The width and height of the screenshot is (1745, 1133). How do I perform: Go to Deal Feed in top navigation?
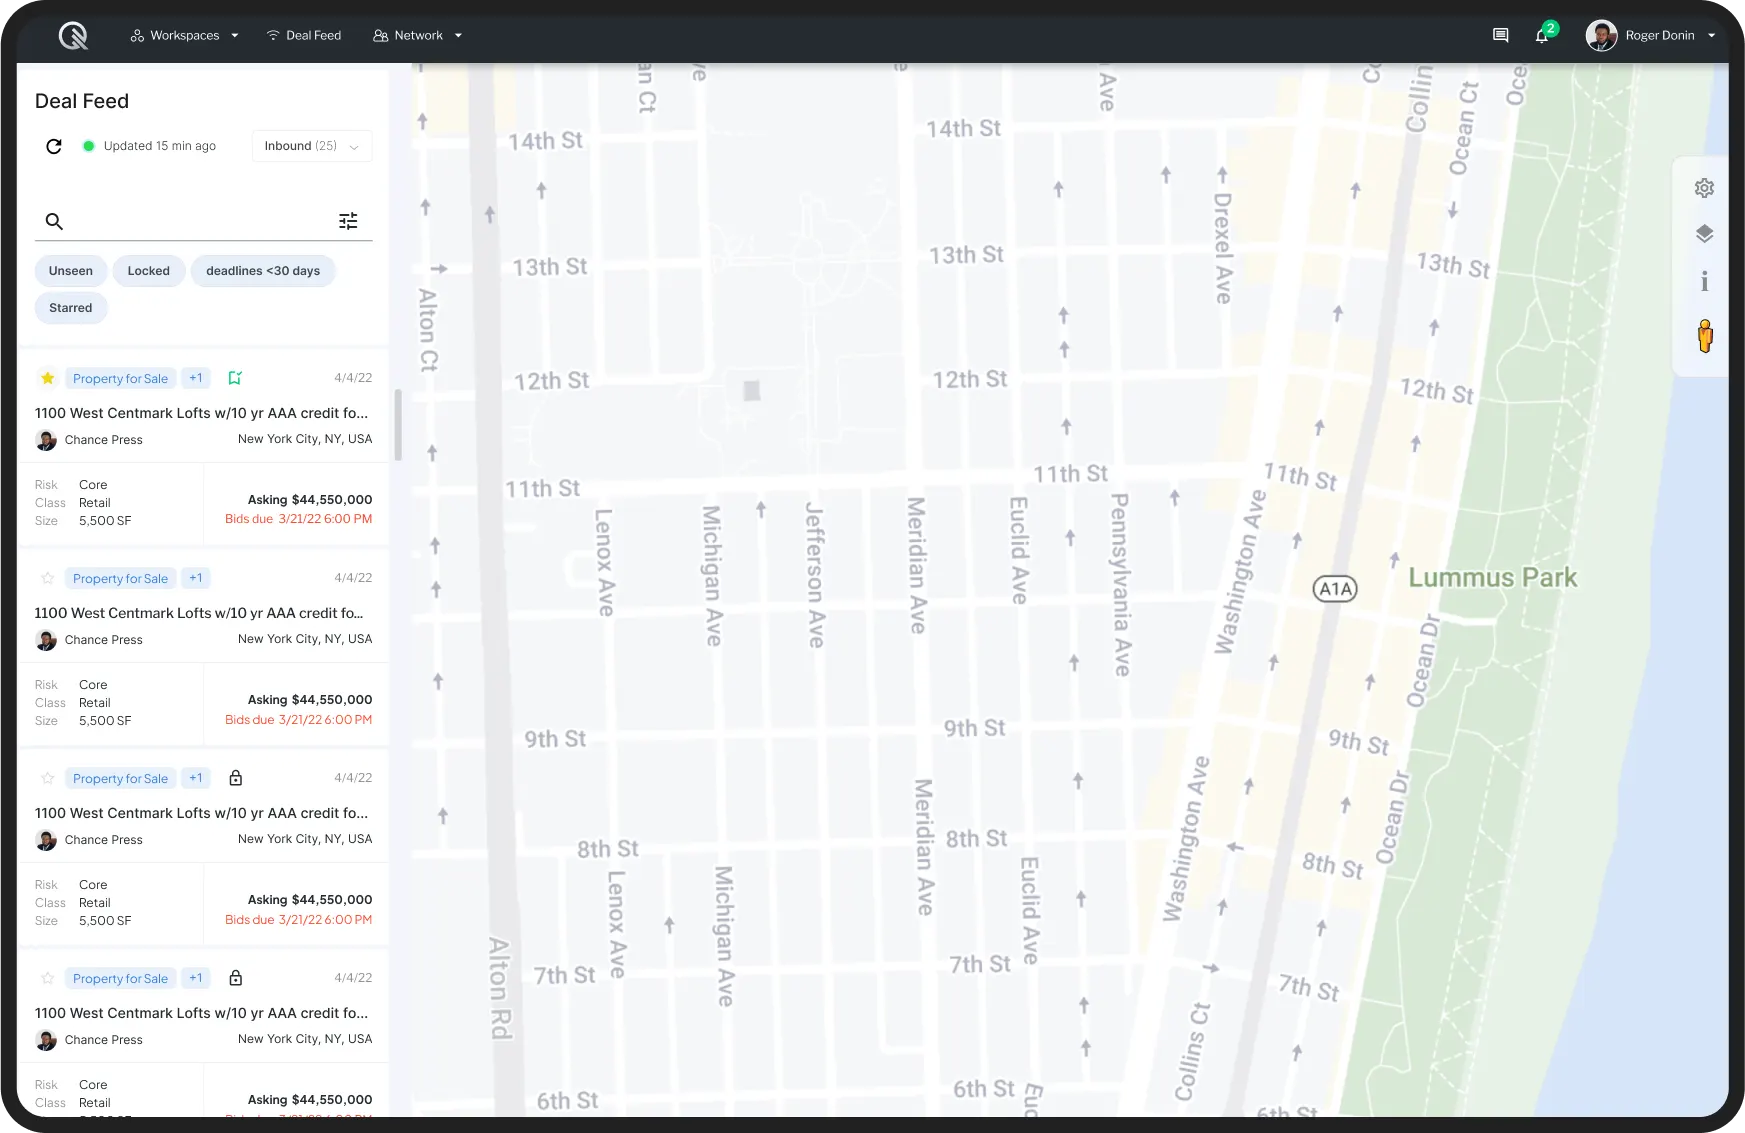(304, 36)
